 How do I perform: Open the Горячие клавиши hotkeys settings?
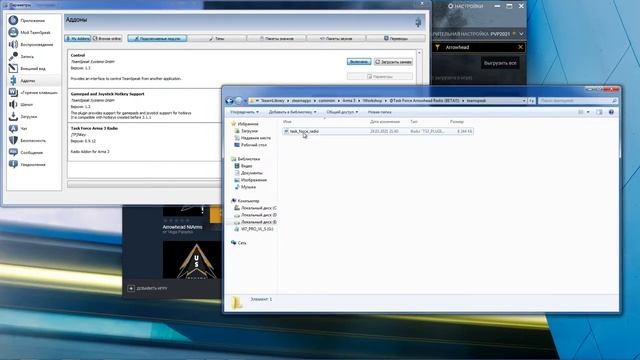coord(33,93)
